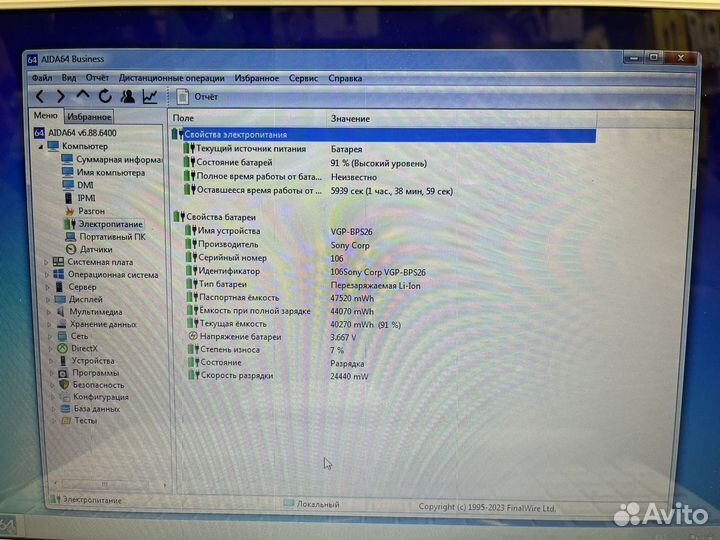Switch to the Избранное sidebar tab
This screenshot has width=720, height=540.
click(x=89, y=117)
